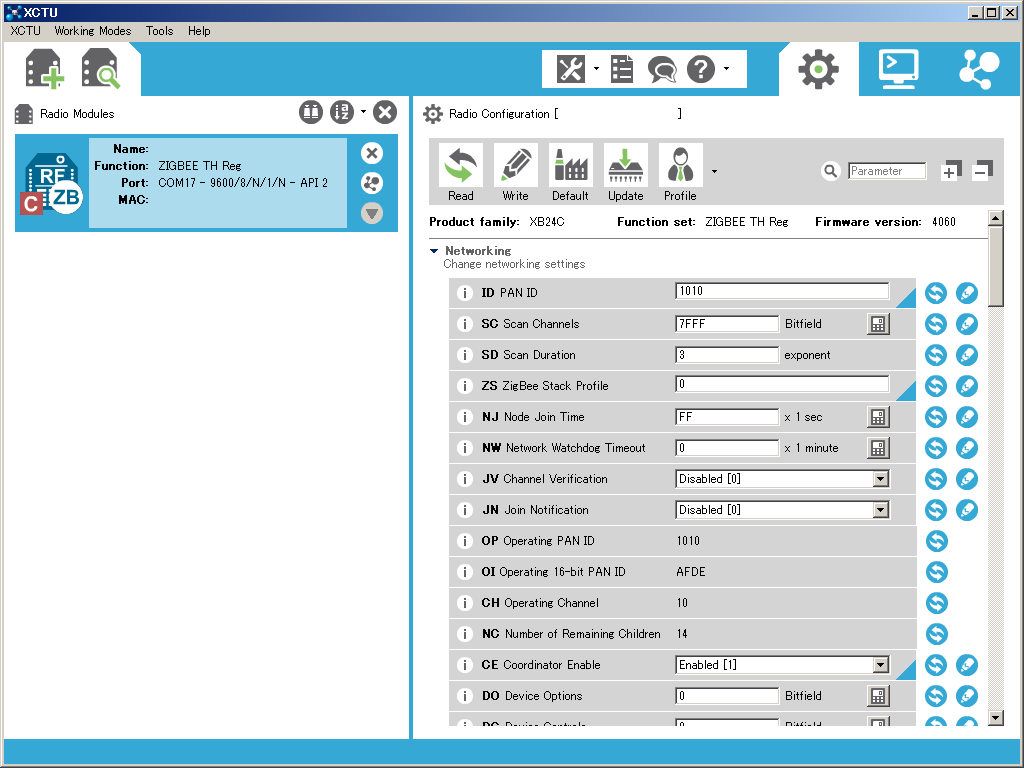Write the NJ Node Join Time value

[x=967, y=417]
